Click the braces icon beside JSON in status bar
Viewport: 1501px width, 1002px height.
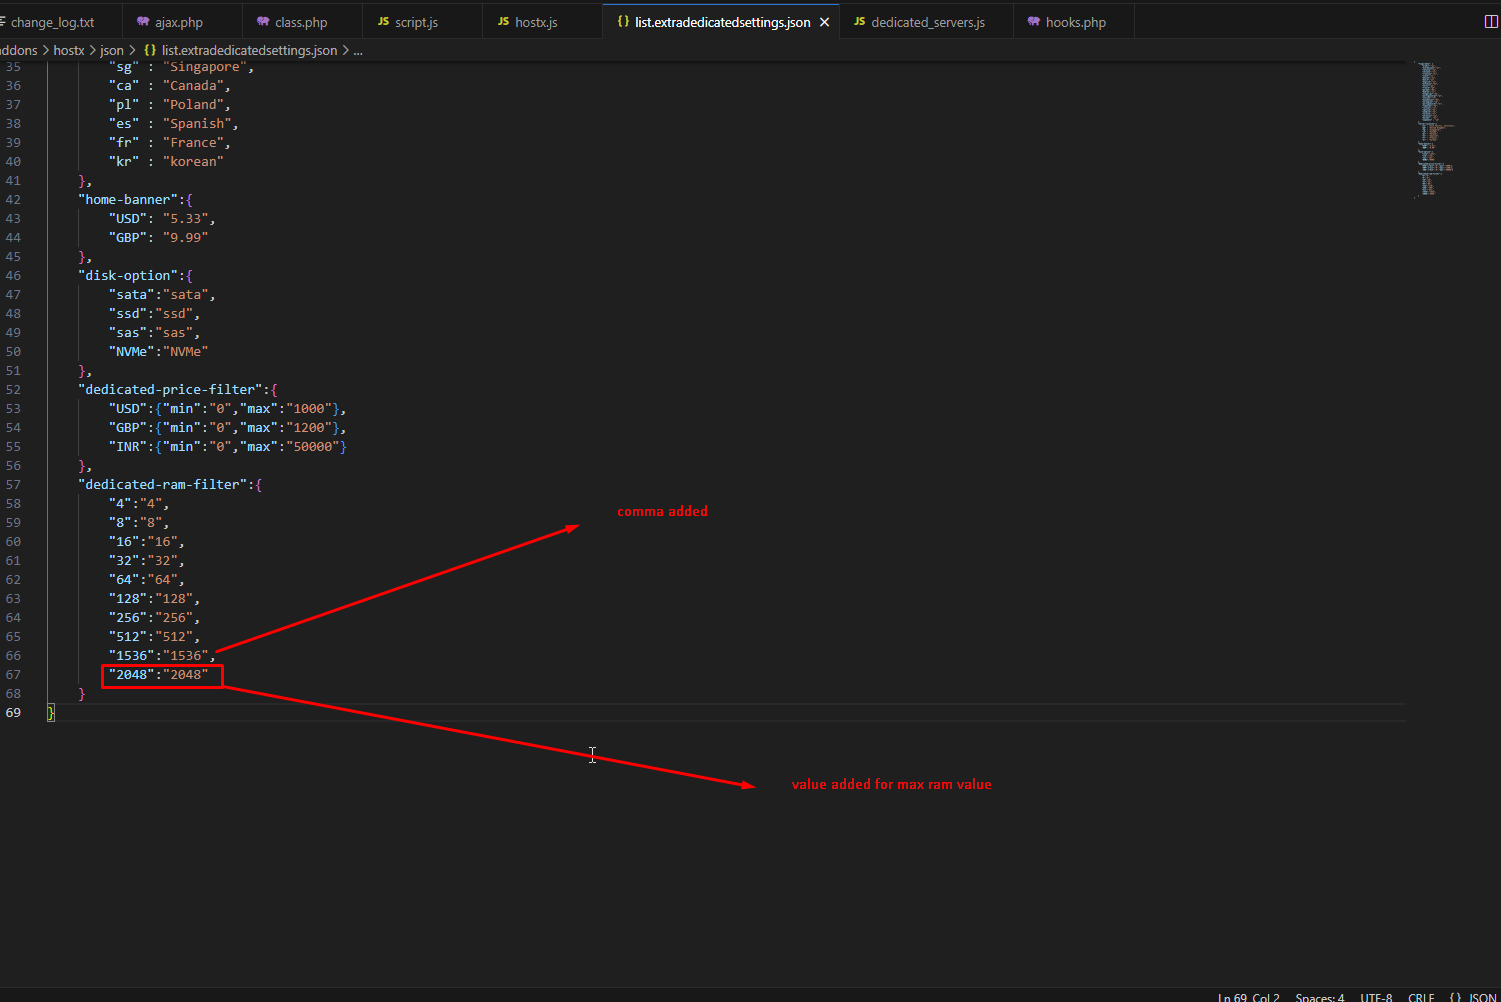tap(1455, 997)
